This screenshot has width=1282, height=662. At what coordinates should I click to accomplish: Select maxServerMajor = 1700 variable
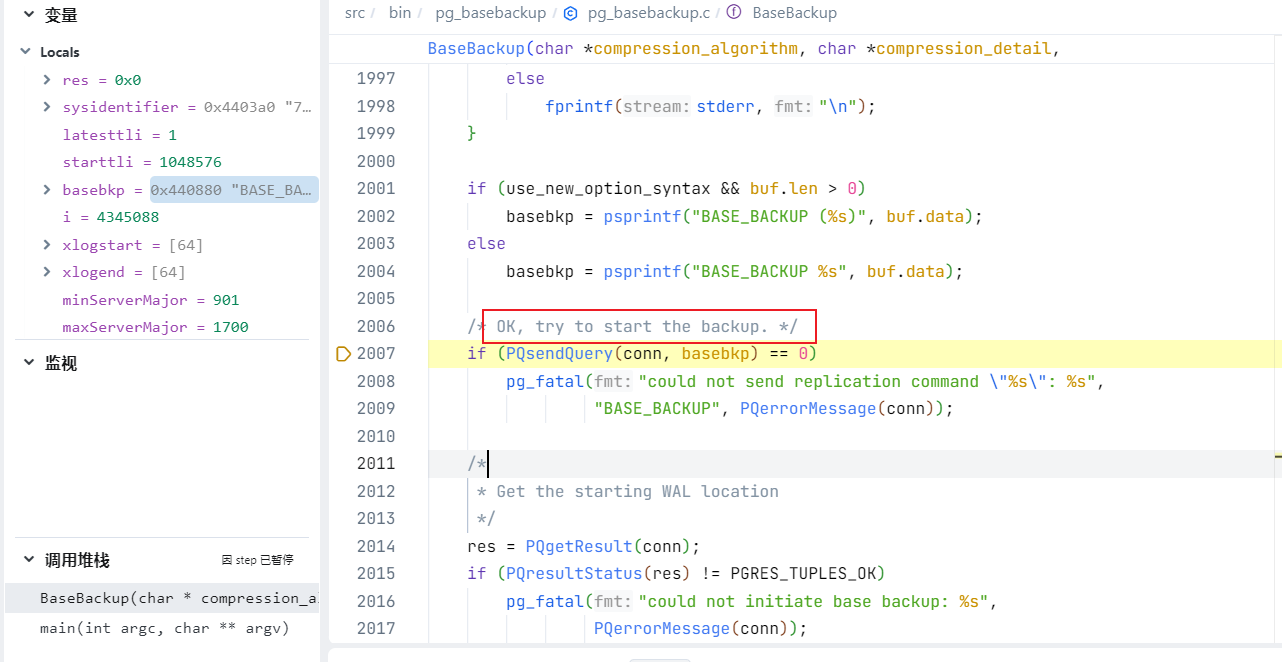[155, 327]
